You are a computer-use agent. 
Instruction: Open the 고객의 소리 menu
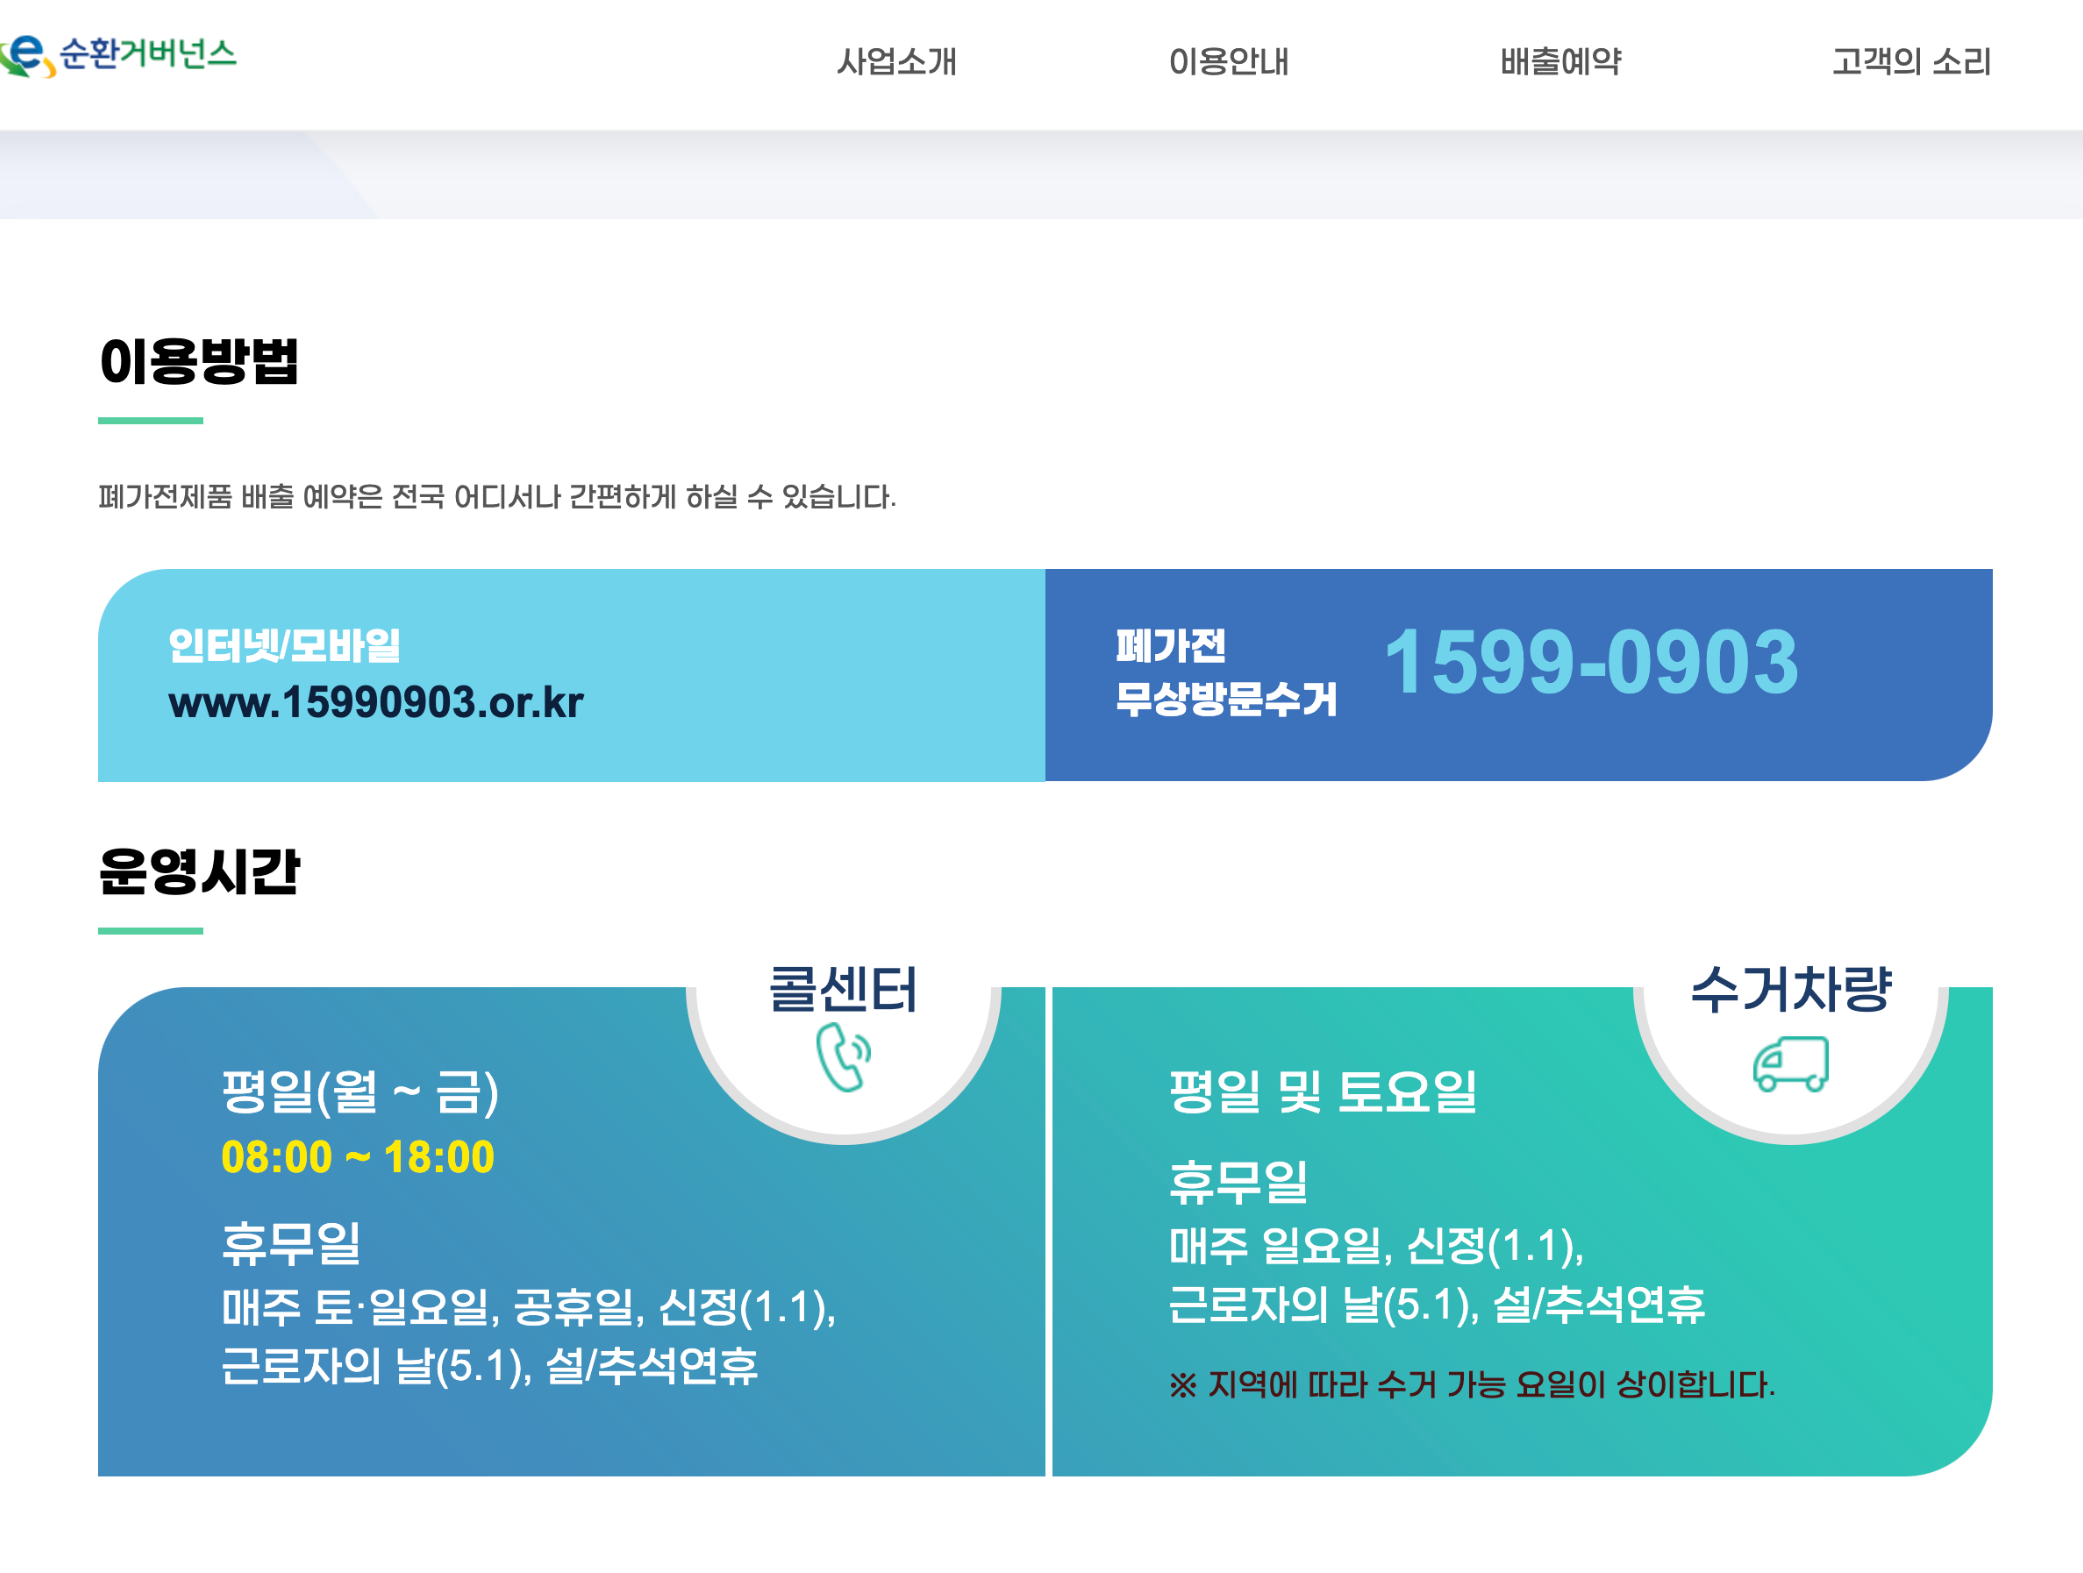tap(1910, 62)
